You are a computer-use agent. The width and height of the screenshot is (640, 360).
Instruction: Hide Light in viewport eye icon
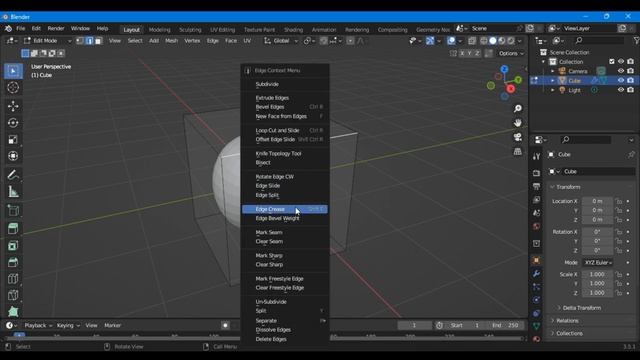621,90
